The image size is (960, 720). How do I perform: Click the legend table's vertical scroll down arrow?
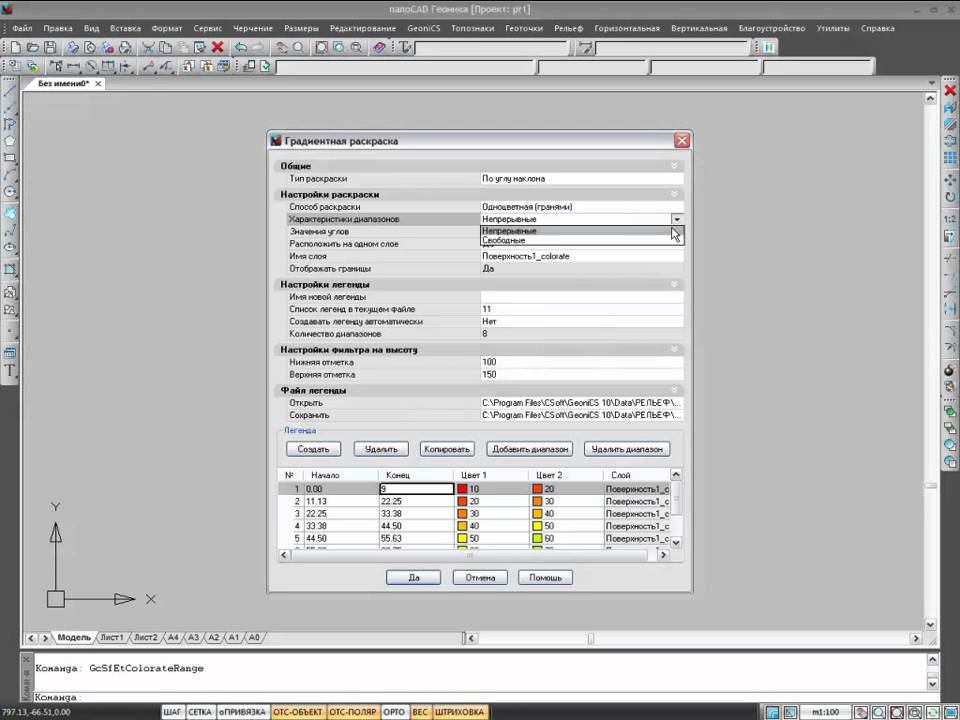pos(676,542)
